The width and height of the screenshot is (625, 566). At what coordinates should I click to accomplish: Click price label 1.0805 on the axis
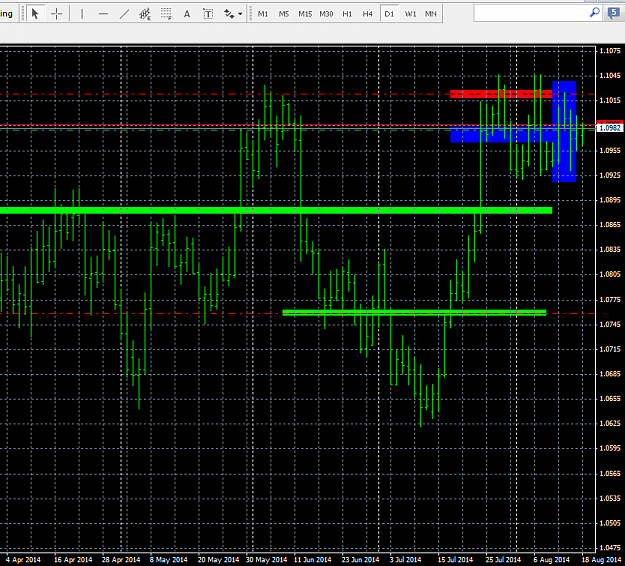[610, 274]
